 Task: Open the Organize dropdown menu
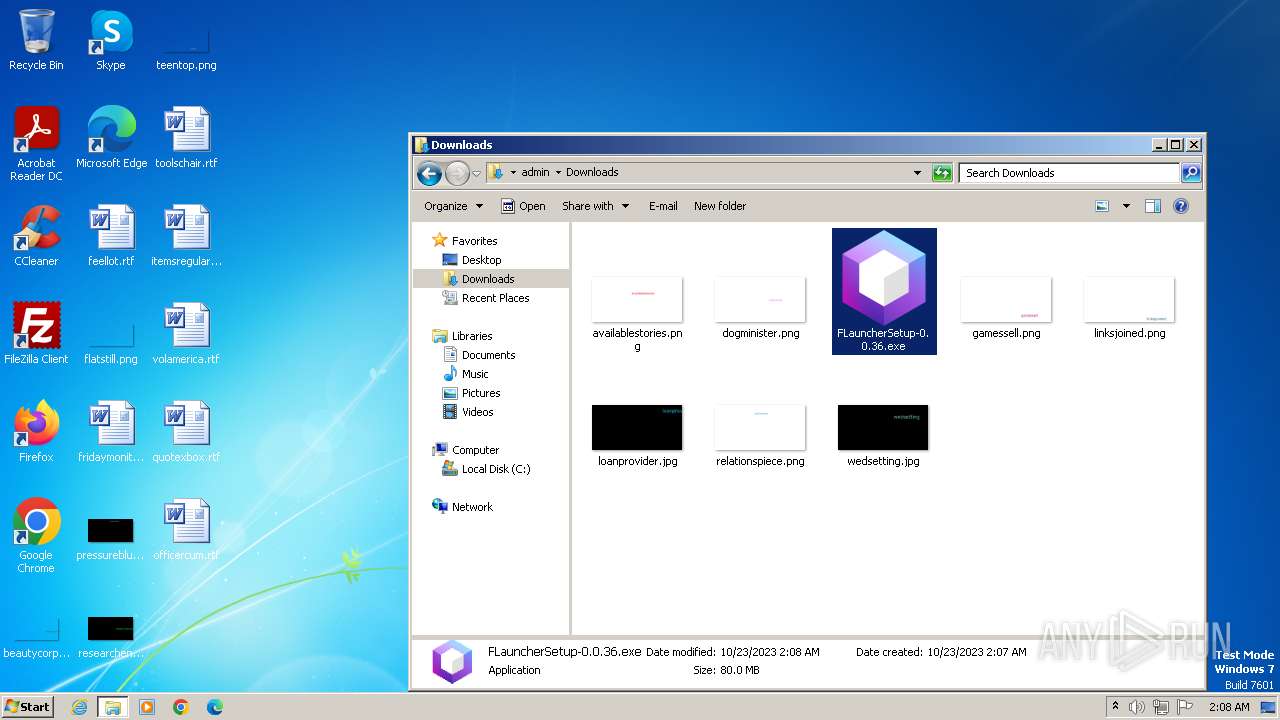pos(453,206)
